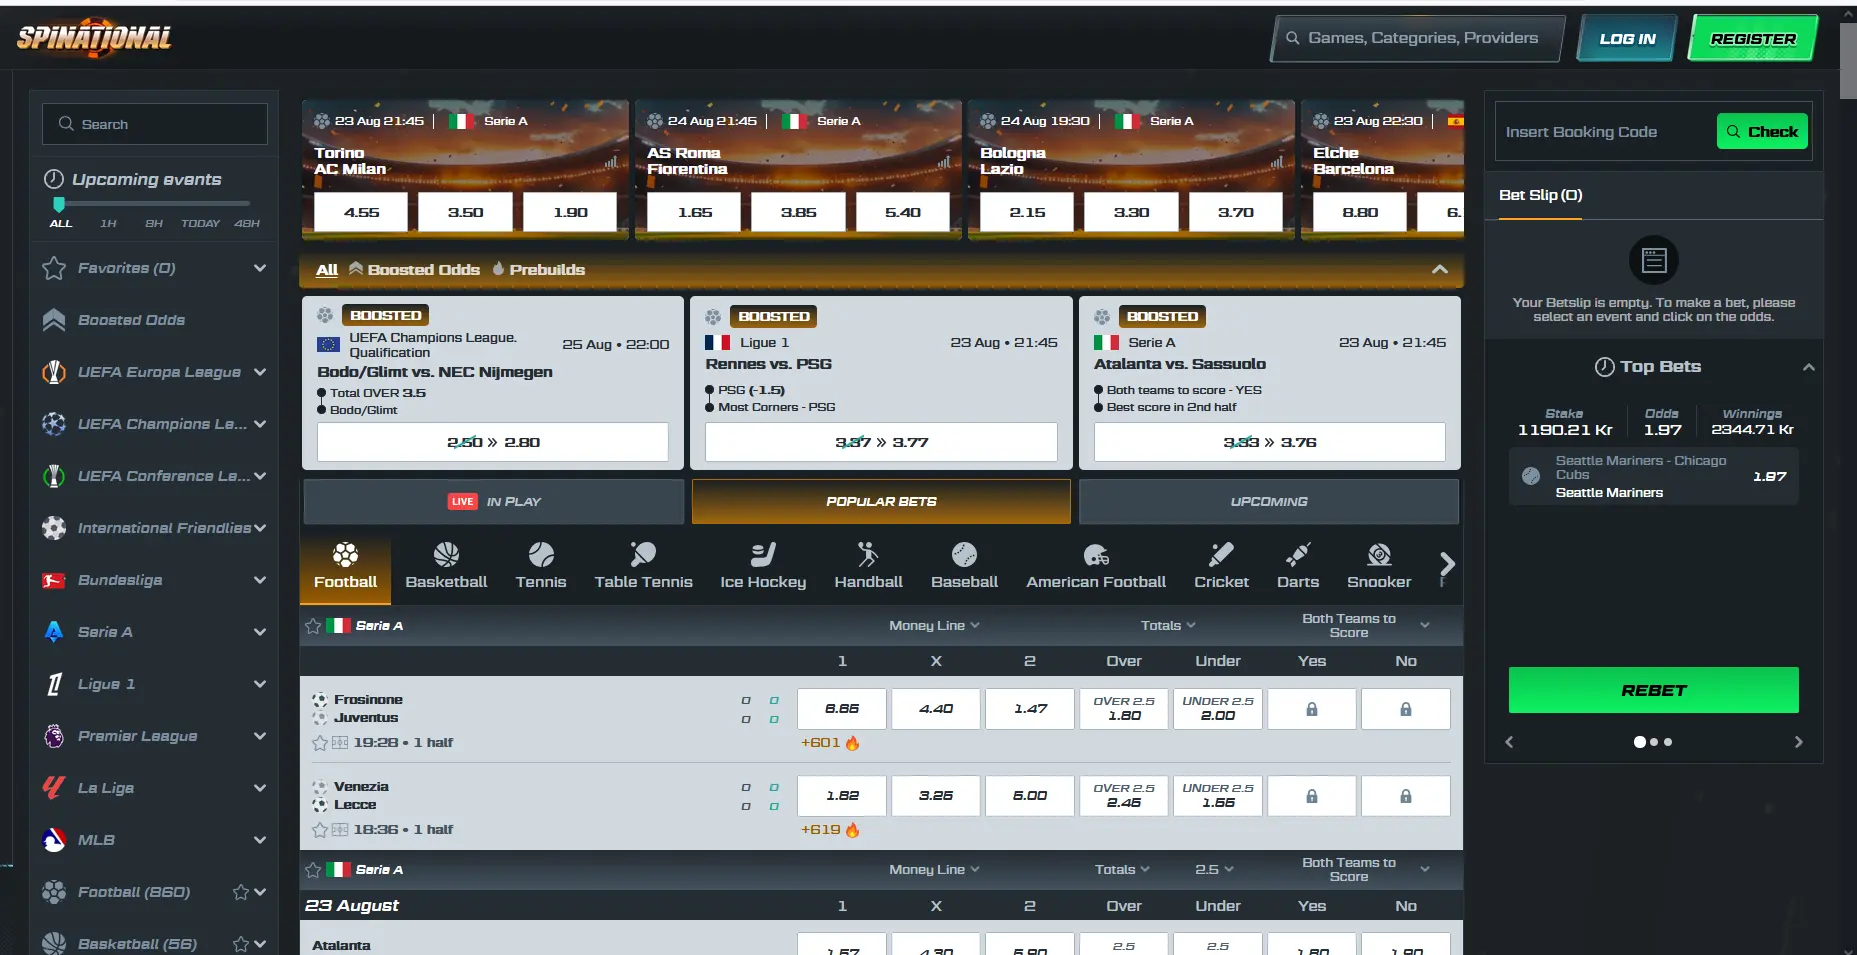The height and width of the screenshot is (955, 1857).
Task: Select the All boosted filter tab
Action: [x=327, y=270]
